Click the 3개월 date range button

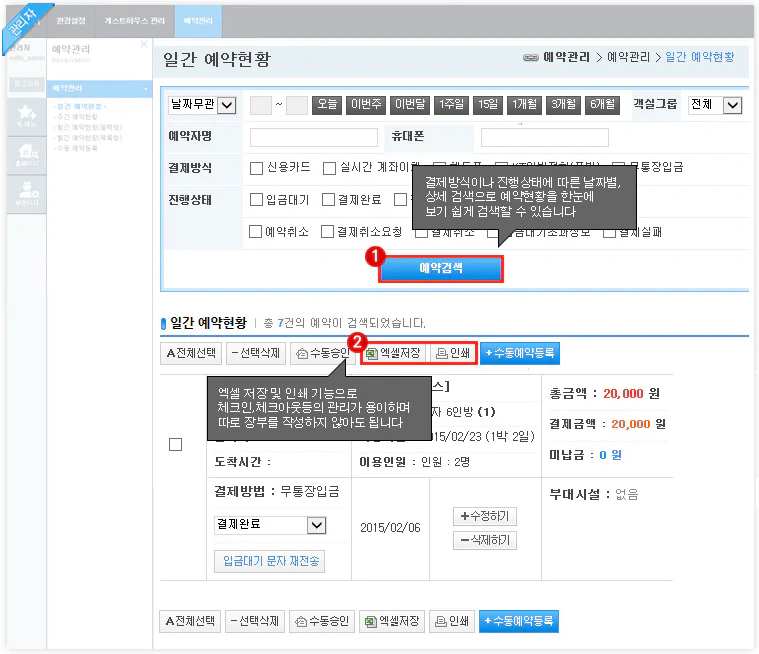tap(563, 105)
